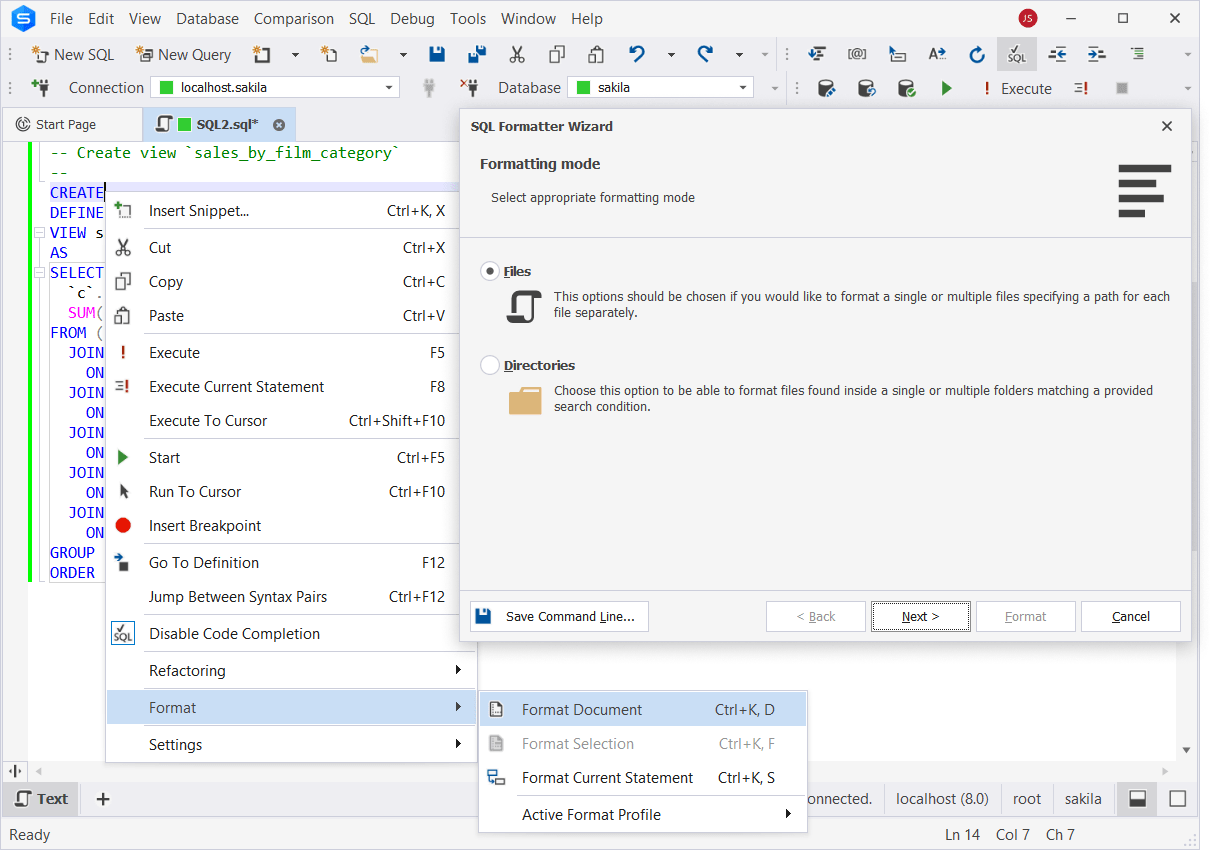
Task: Open the Comparison menu
Action: pos(293,18)
